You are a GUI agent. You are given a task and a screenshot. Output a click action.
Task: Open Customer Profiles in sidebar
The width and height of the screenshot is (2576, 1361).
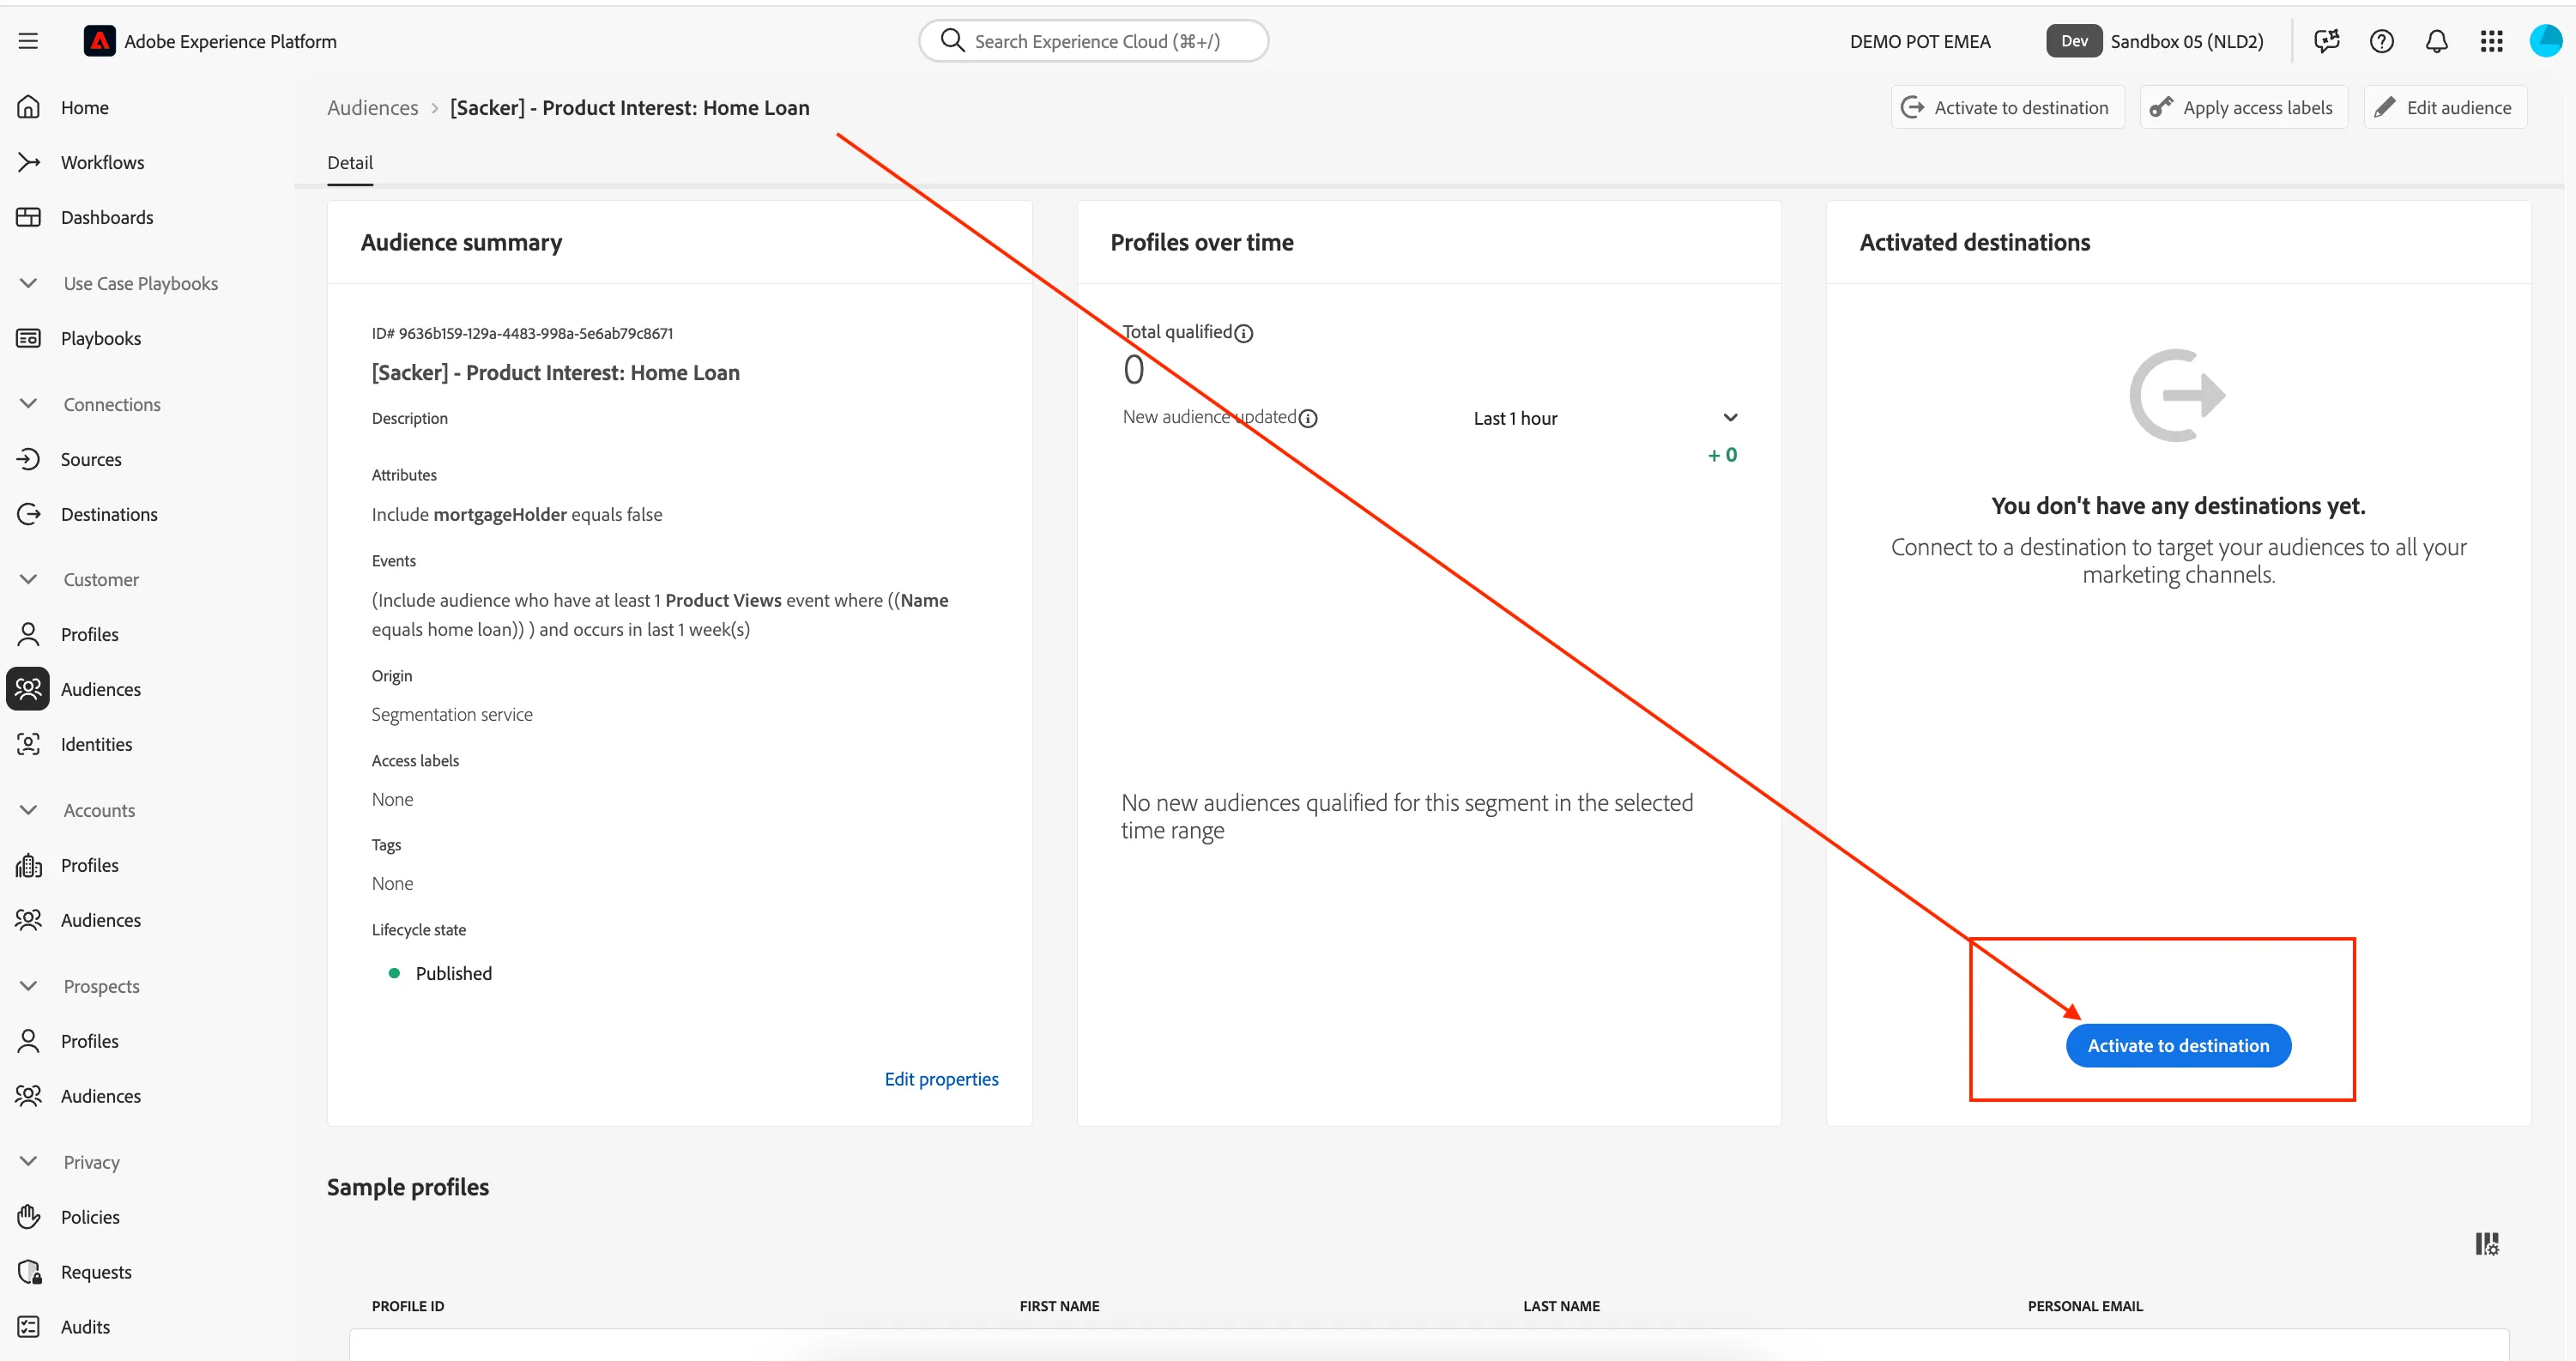[x=89, y=634]
